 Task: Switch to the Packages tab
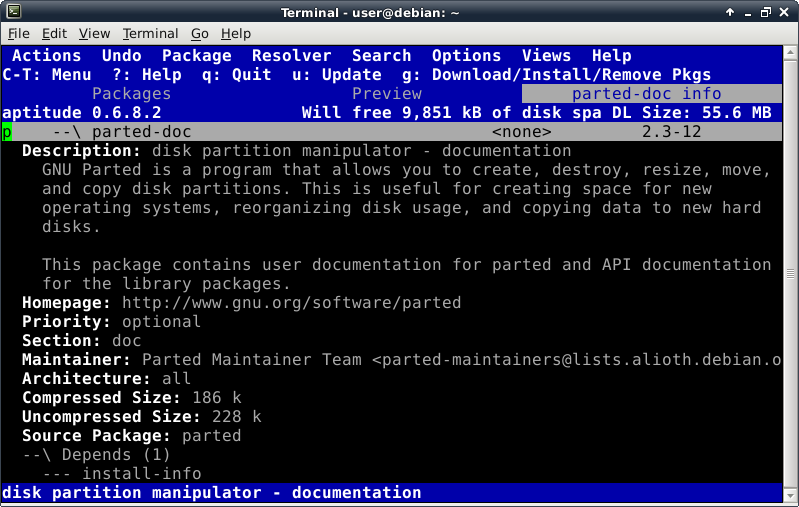point(131,94)
